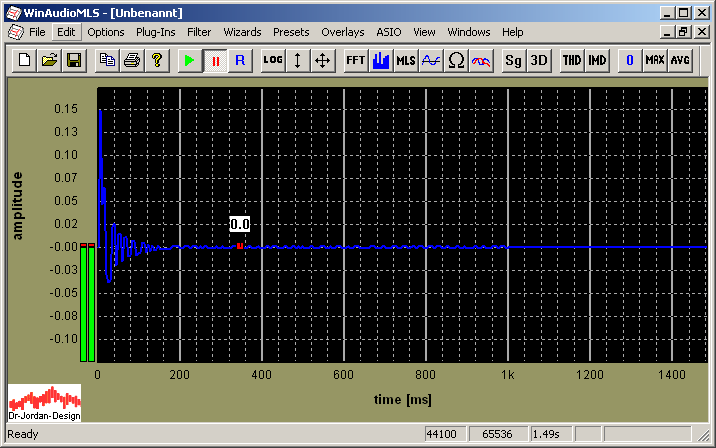Select the FFT analysis mode
This screenshot has height=448, width=716.
pos(355,60)
